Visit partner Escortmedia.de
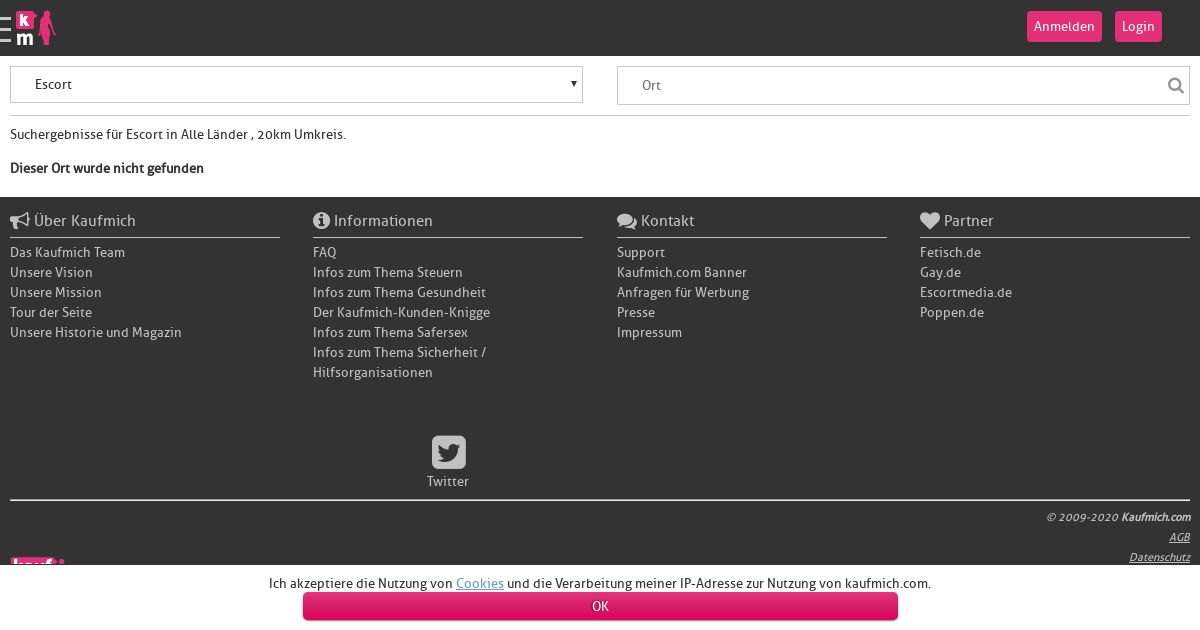The image size is (1200, 630). tap(966, 292)
